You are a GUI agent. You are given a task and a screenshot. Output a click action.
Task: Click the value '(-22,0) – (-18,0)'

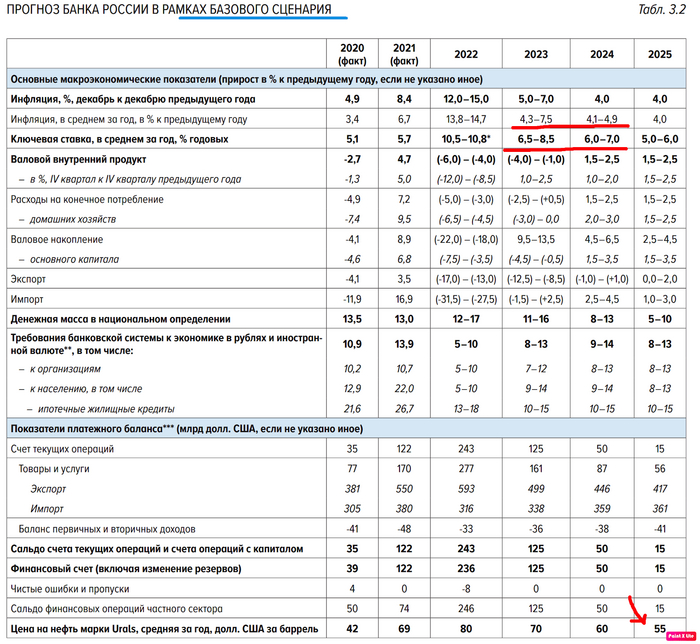(x=466, y=240)
